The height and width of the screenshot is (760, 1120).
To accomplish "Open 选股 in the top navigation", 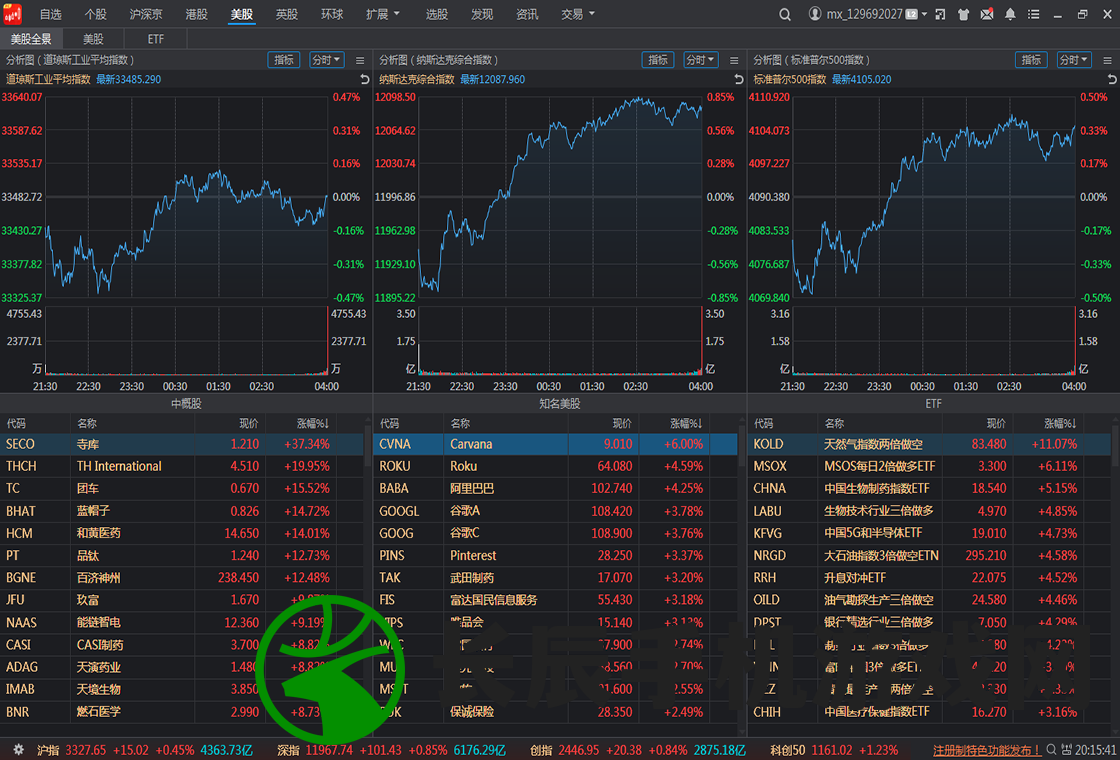I will (437, 14).
